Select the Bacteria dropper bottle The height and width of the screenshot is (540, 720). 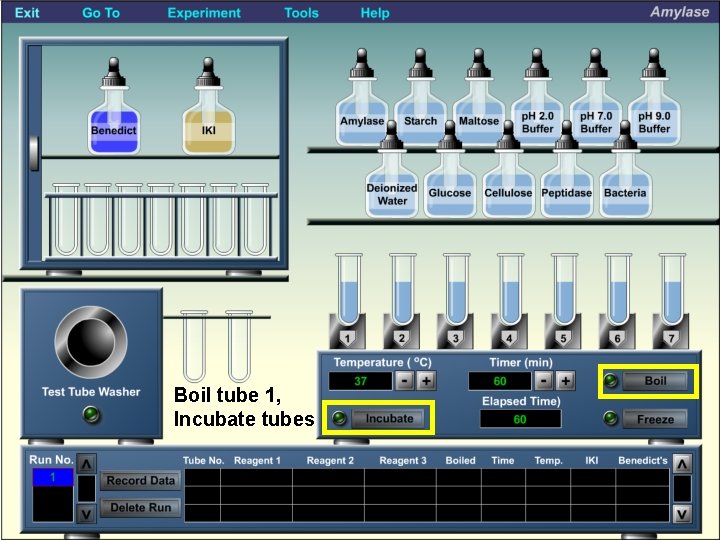click(x=625, y=169)
